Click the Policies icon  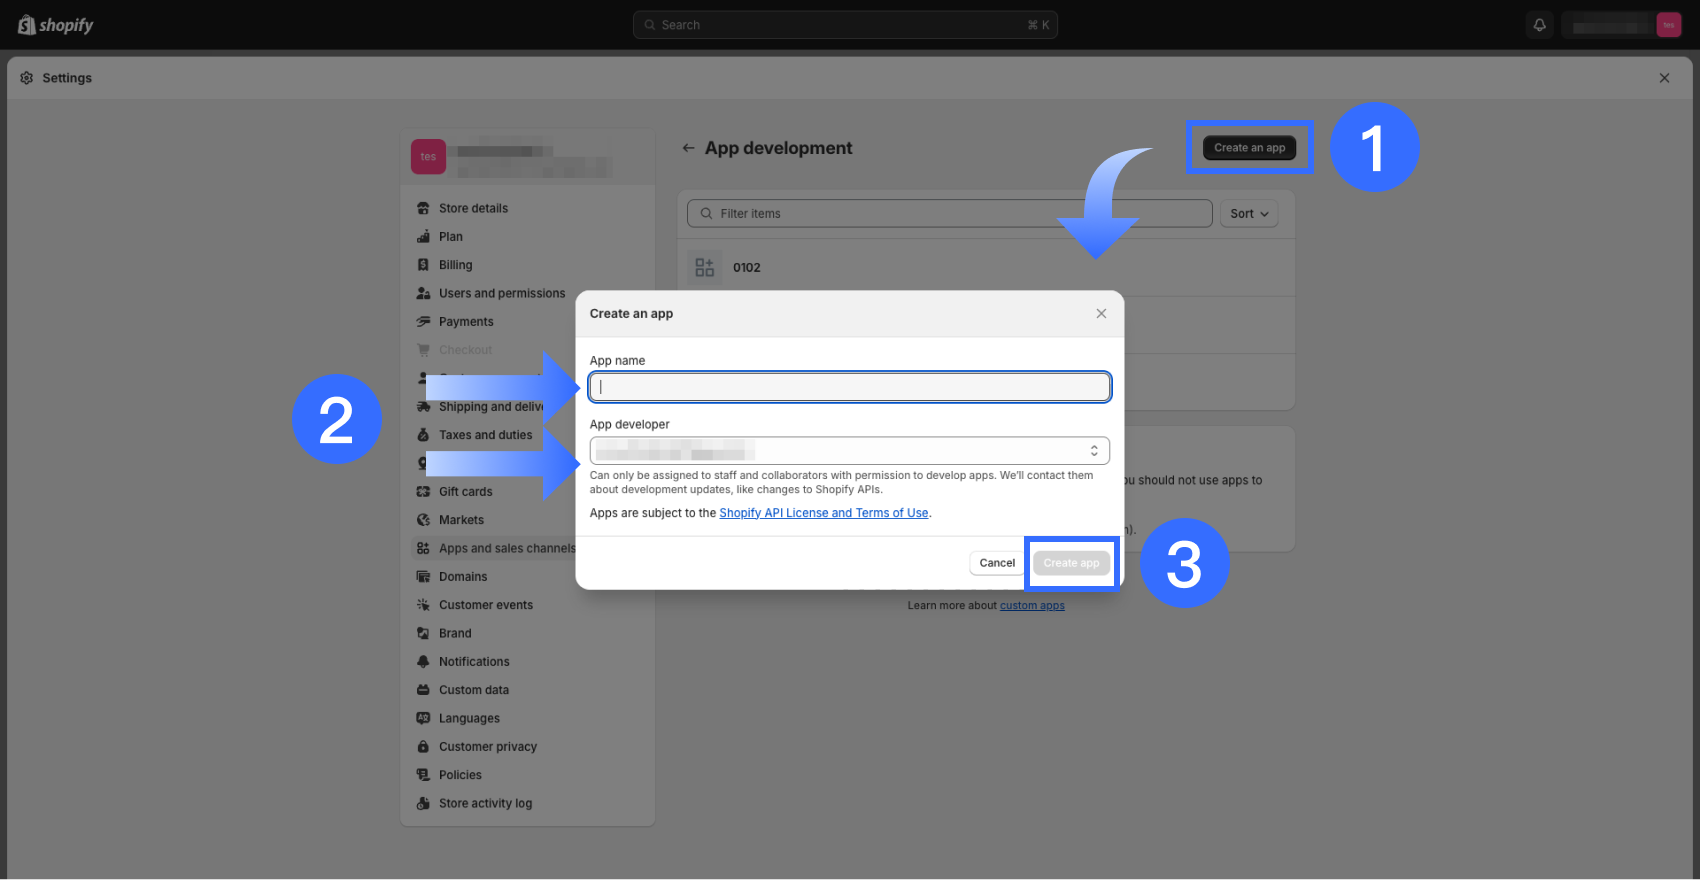(423, 775)
